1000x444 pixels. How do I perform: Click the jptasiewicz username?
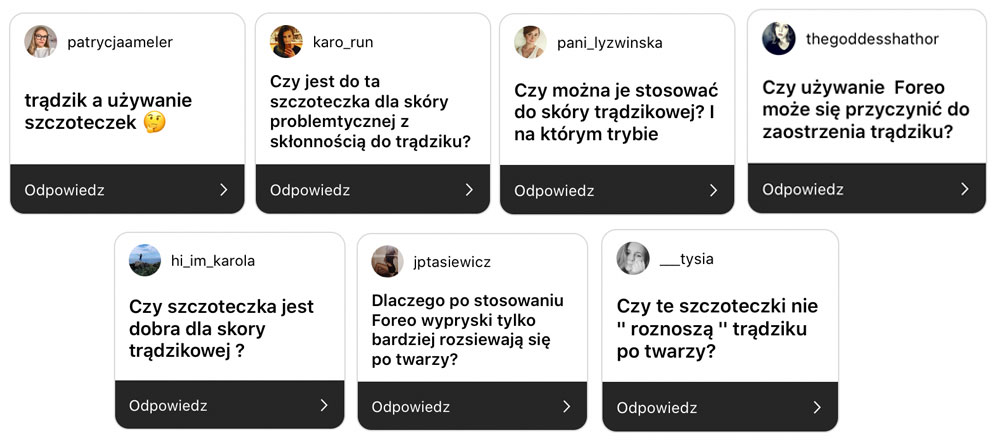[452, 262]
